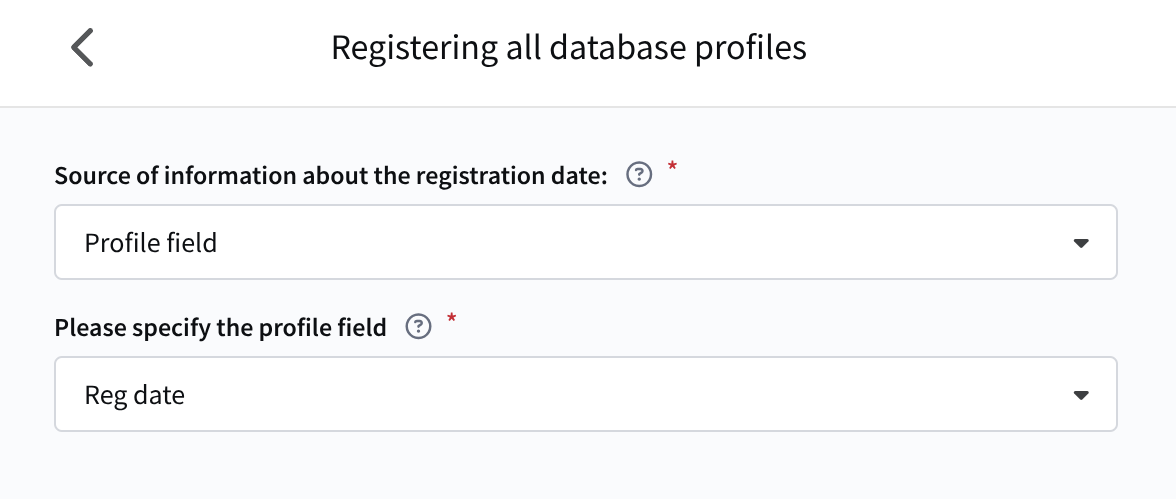Expand the profile field selection dropdown
This screenshot has width=1176, height=499.
[585, 394]
